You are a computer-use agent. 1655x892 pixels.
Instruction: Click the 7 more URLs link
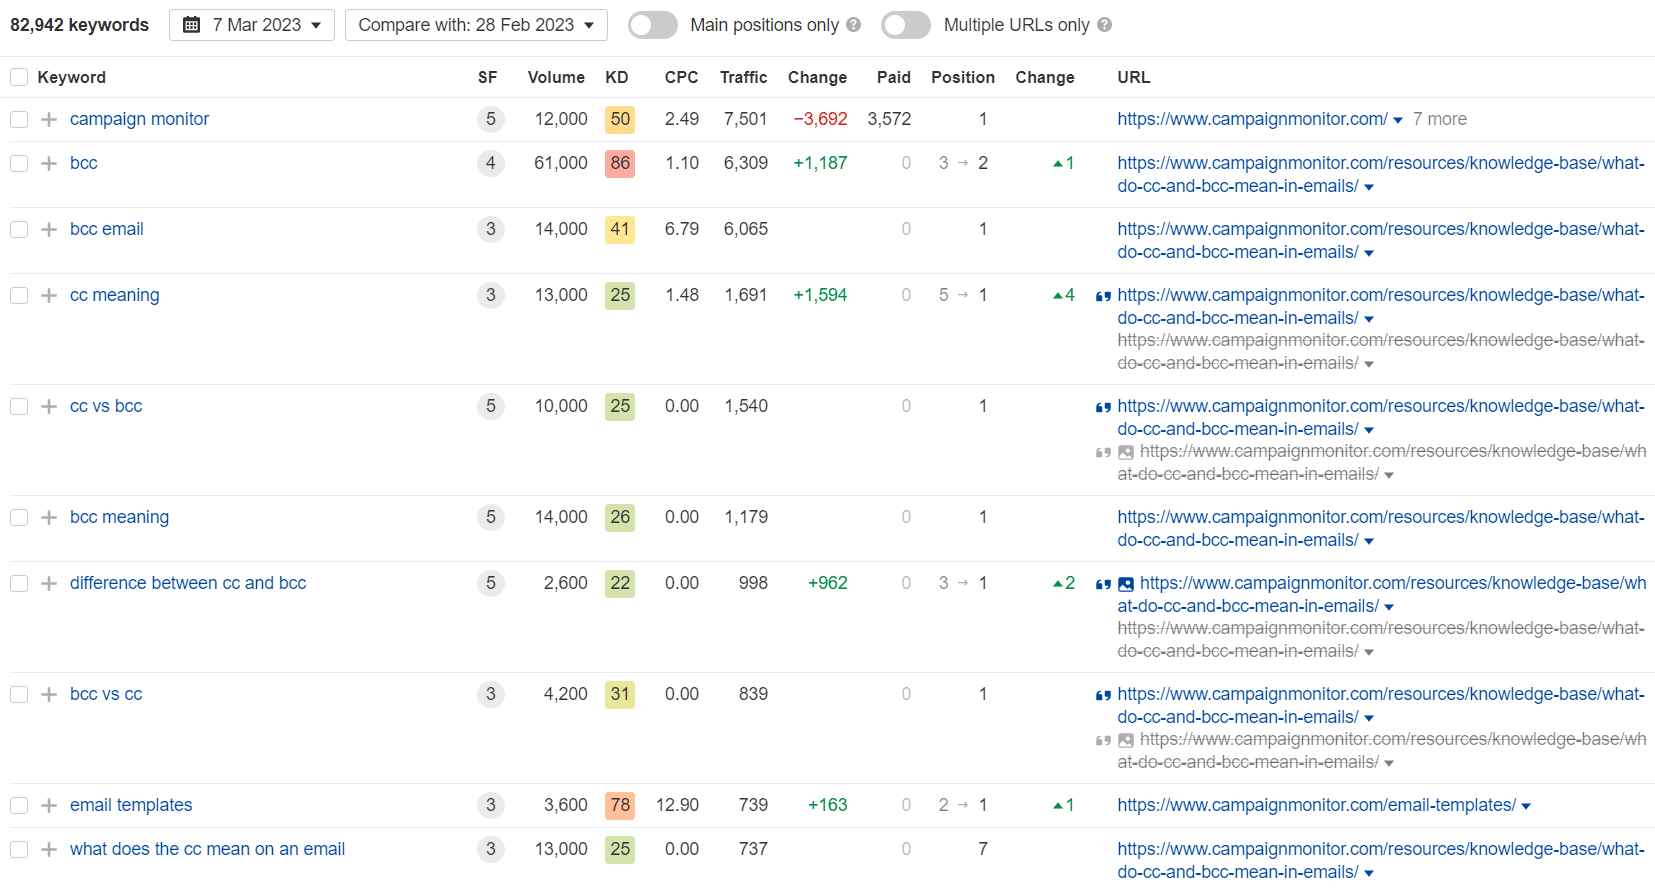tap(1440, 119)
